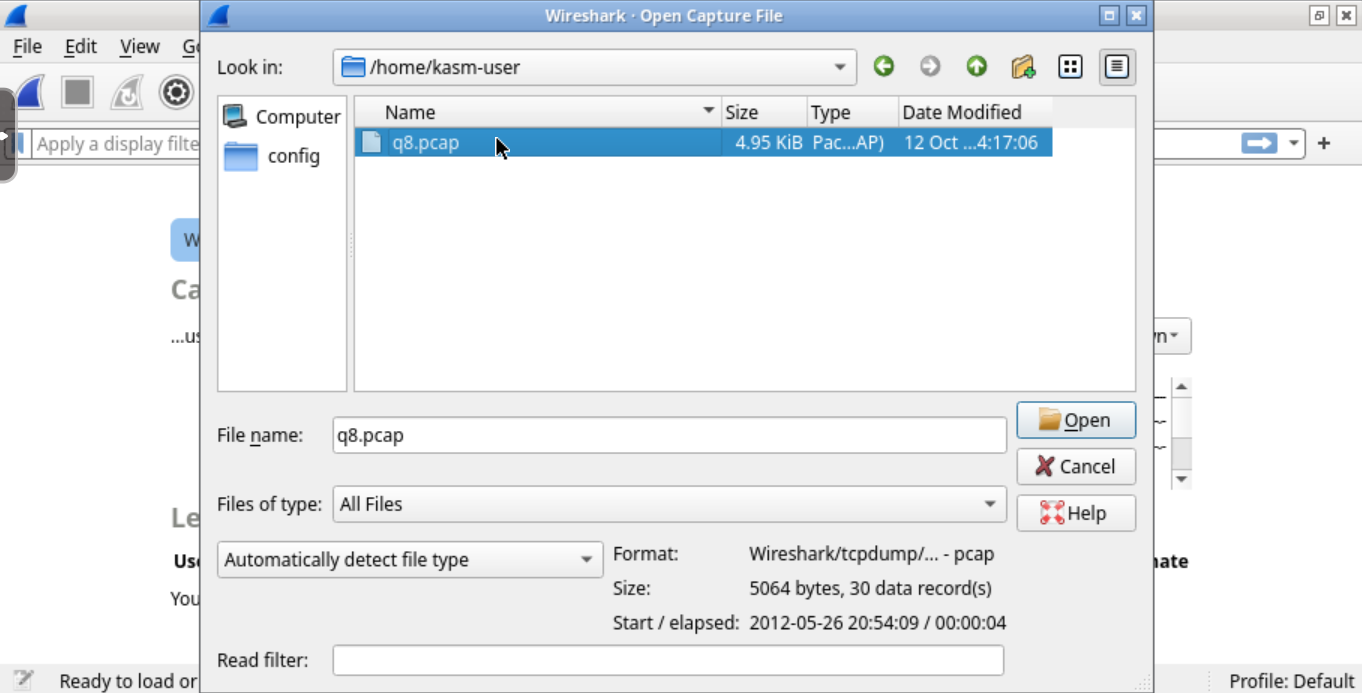Screen dimensions: 1362x693
Task: Open the File menu
Action: 27,47
